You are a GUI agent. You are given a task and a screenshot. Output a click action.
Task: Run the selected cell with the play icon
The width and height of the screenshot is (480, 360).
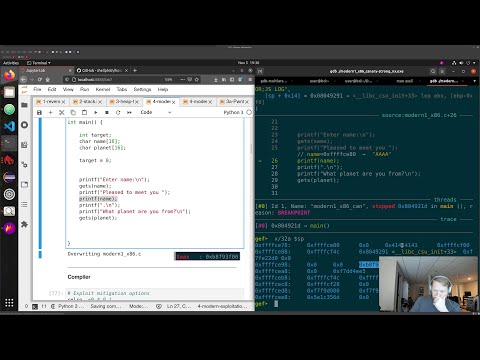[96, 113]
